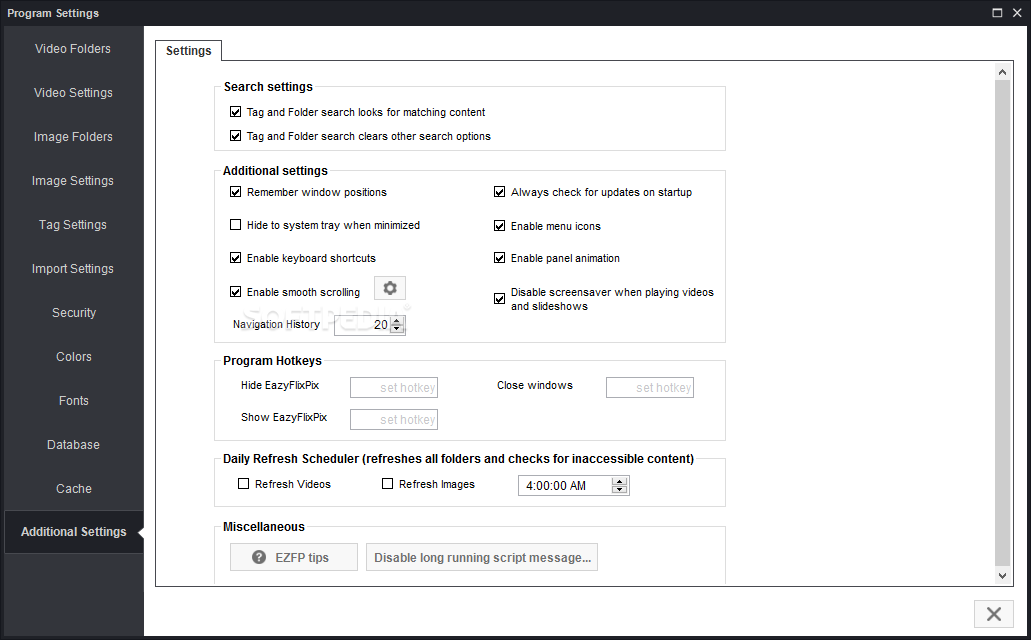Enable Refresh Images in daily scheduler
The width and height of the screenshot is (1031, 640).
387,483
